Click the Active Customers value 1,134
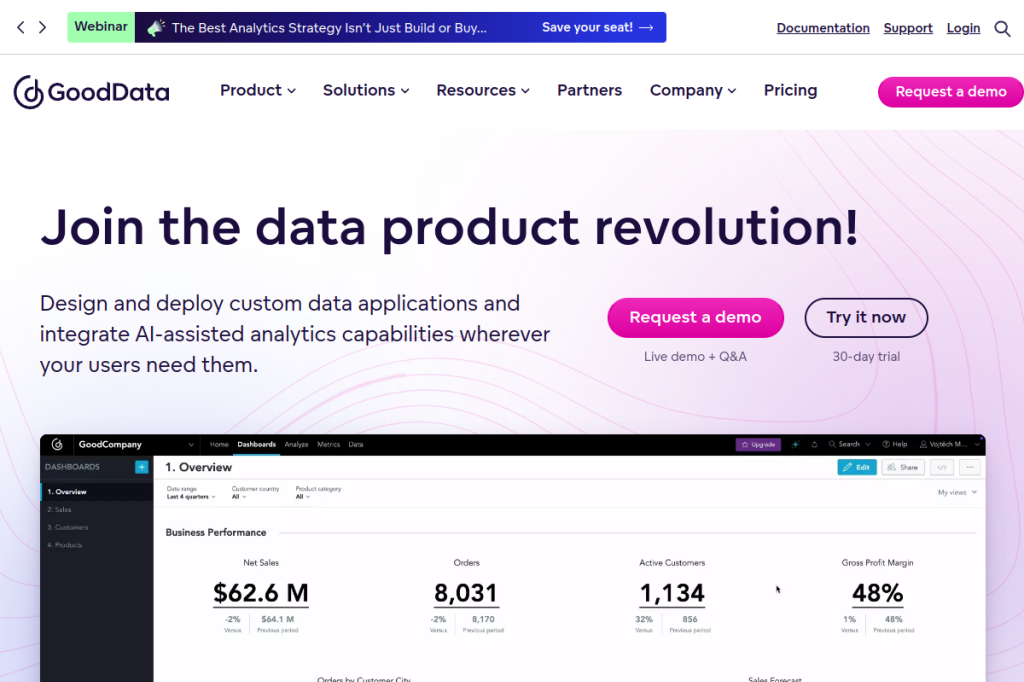The image size is (1024, 682). tap(672, 593)
